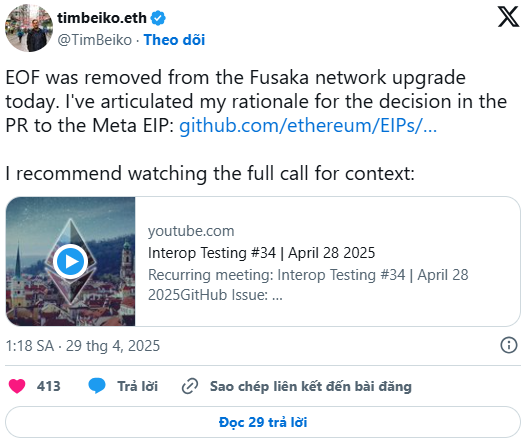Open the github.com/ethereum/EIPs link
This screenshot has height=443, width=528.
[x=308, y=126]
